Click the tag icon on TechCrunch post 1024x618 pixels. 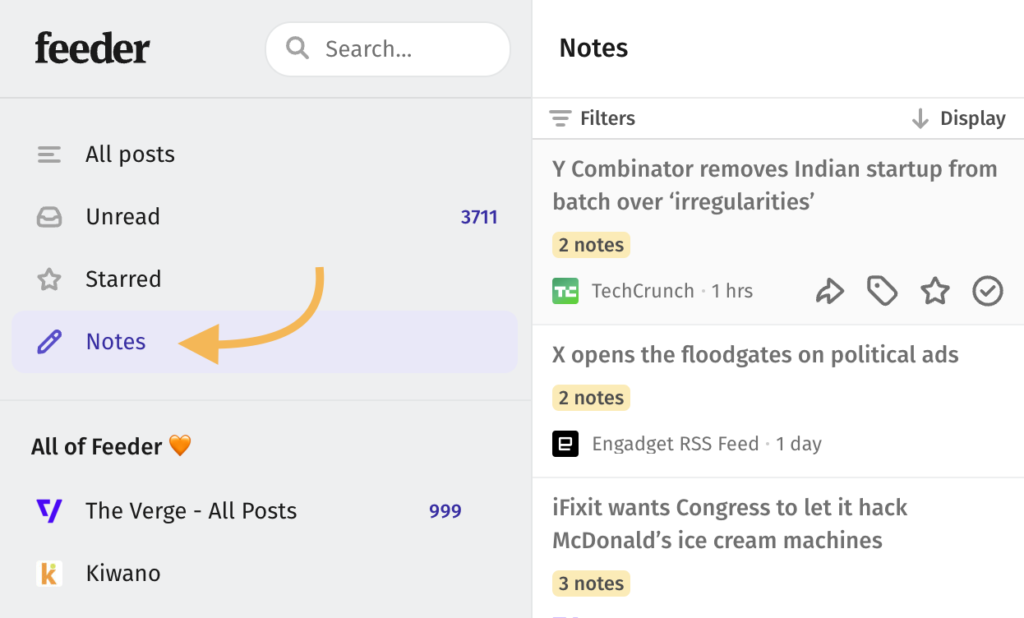coord(882,291)
